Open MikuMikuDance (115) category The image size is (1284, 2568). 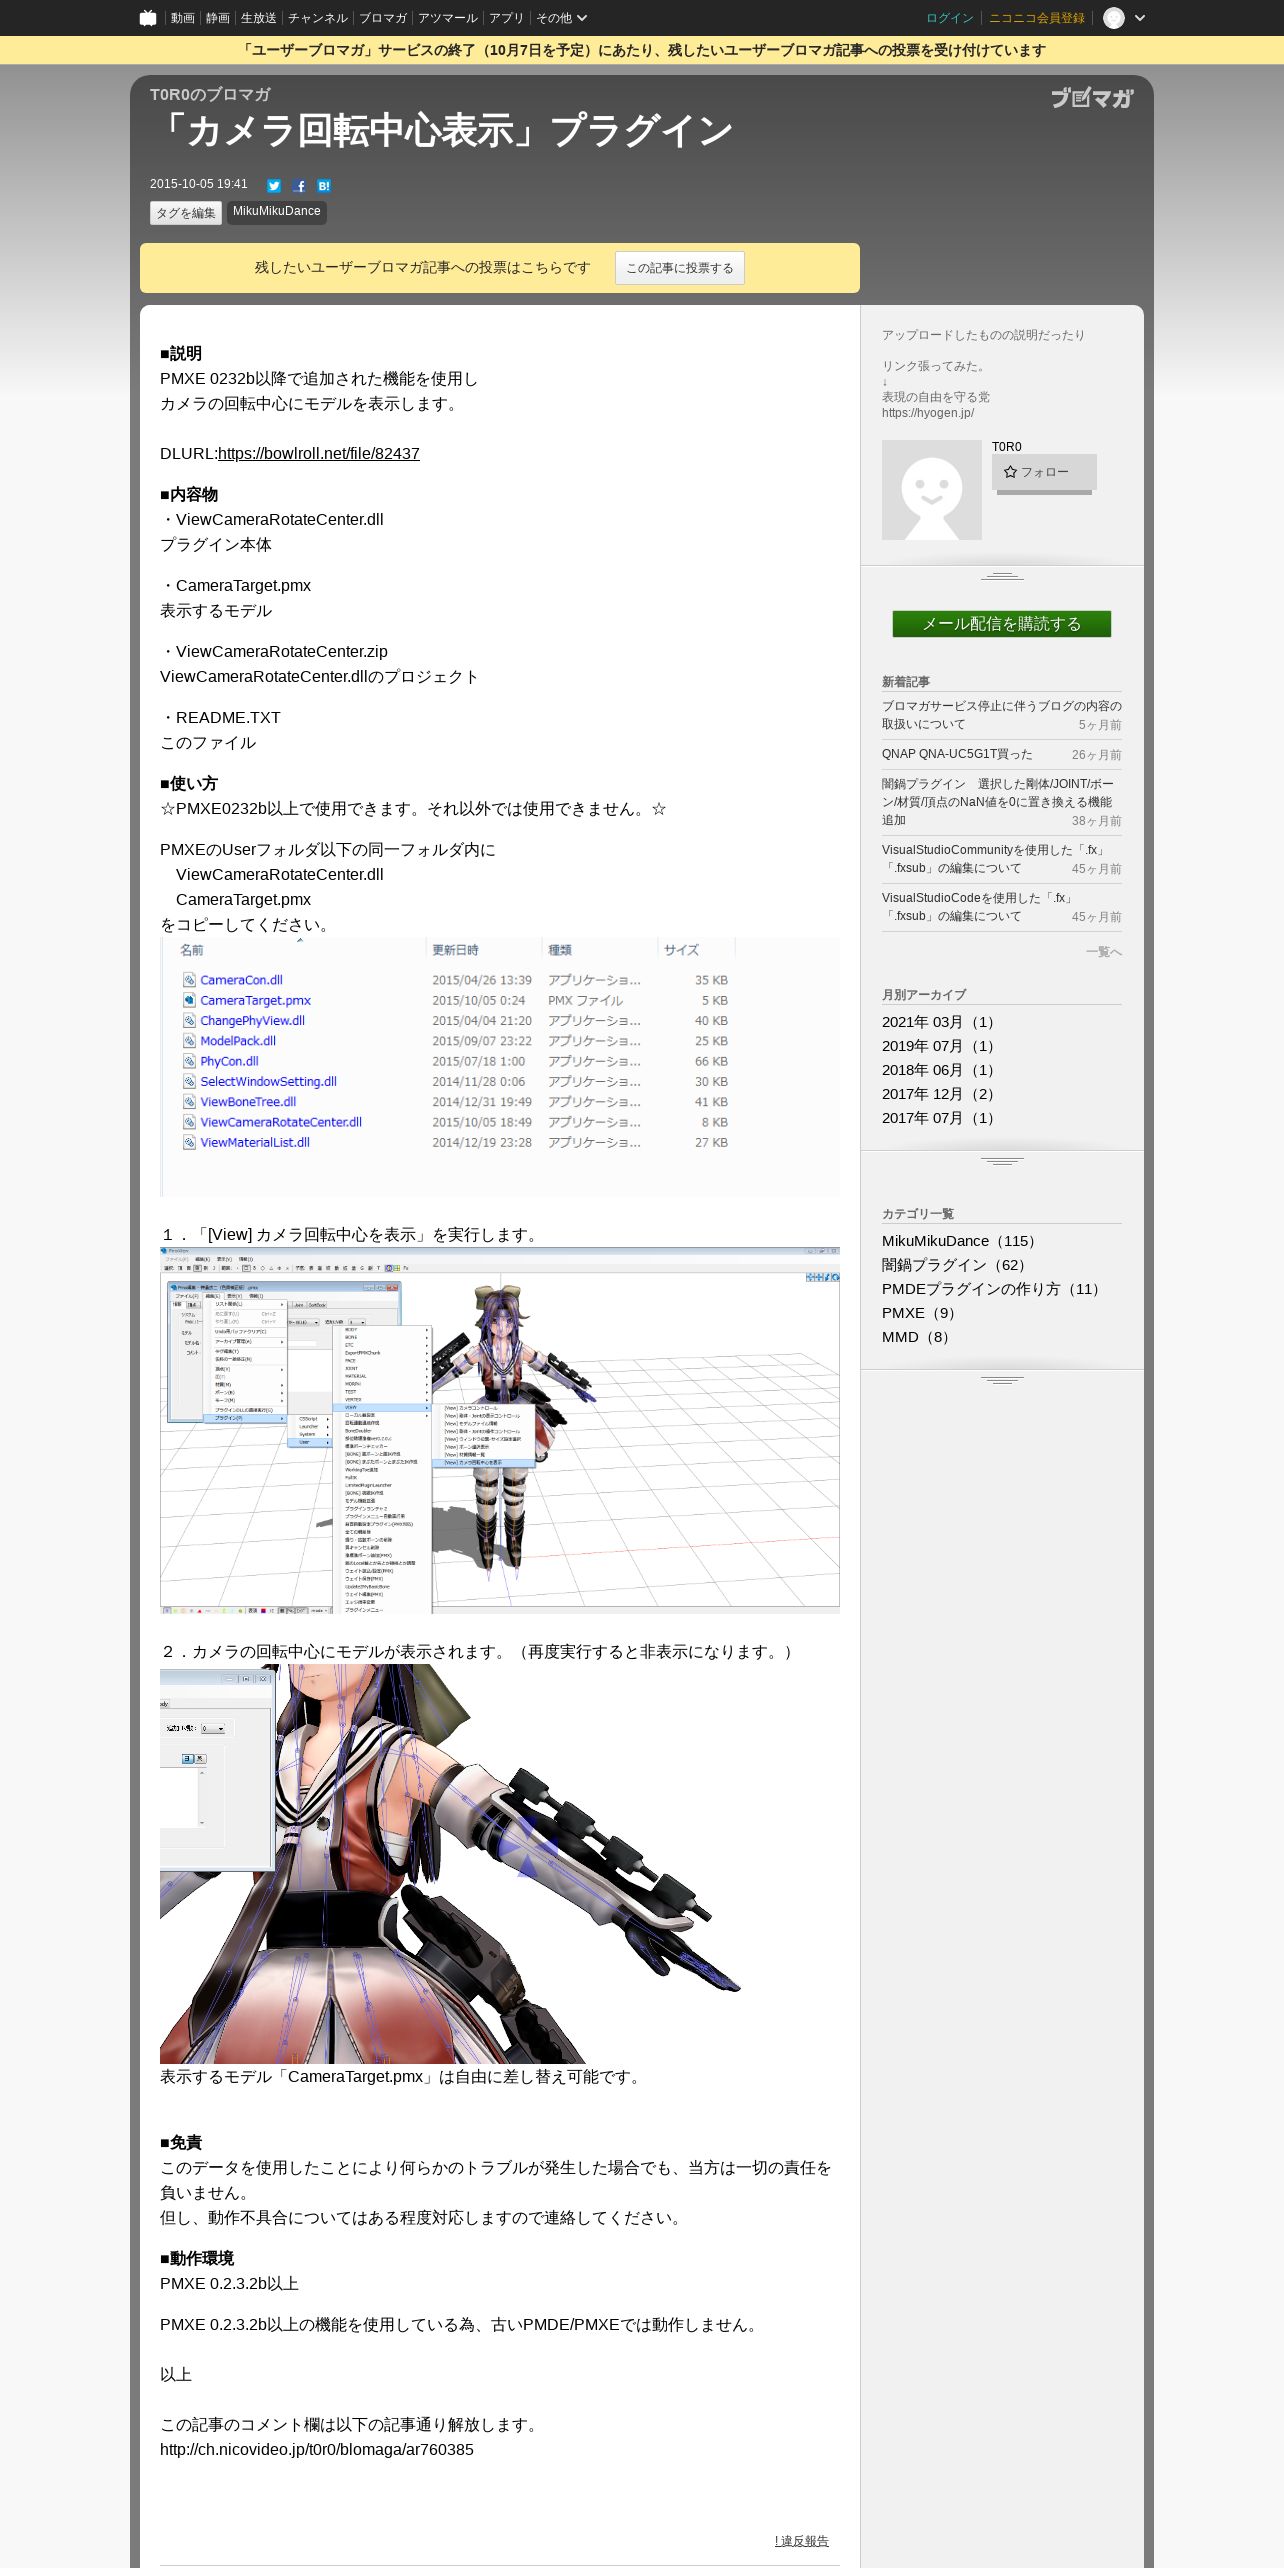coord(962,1241)
